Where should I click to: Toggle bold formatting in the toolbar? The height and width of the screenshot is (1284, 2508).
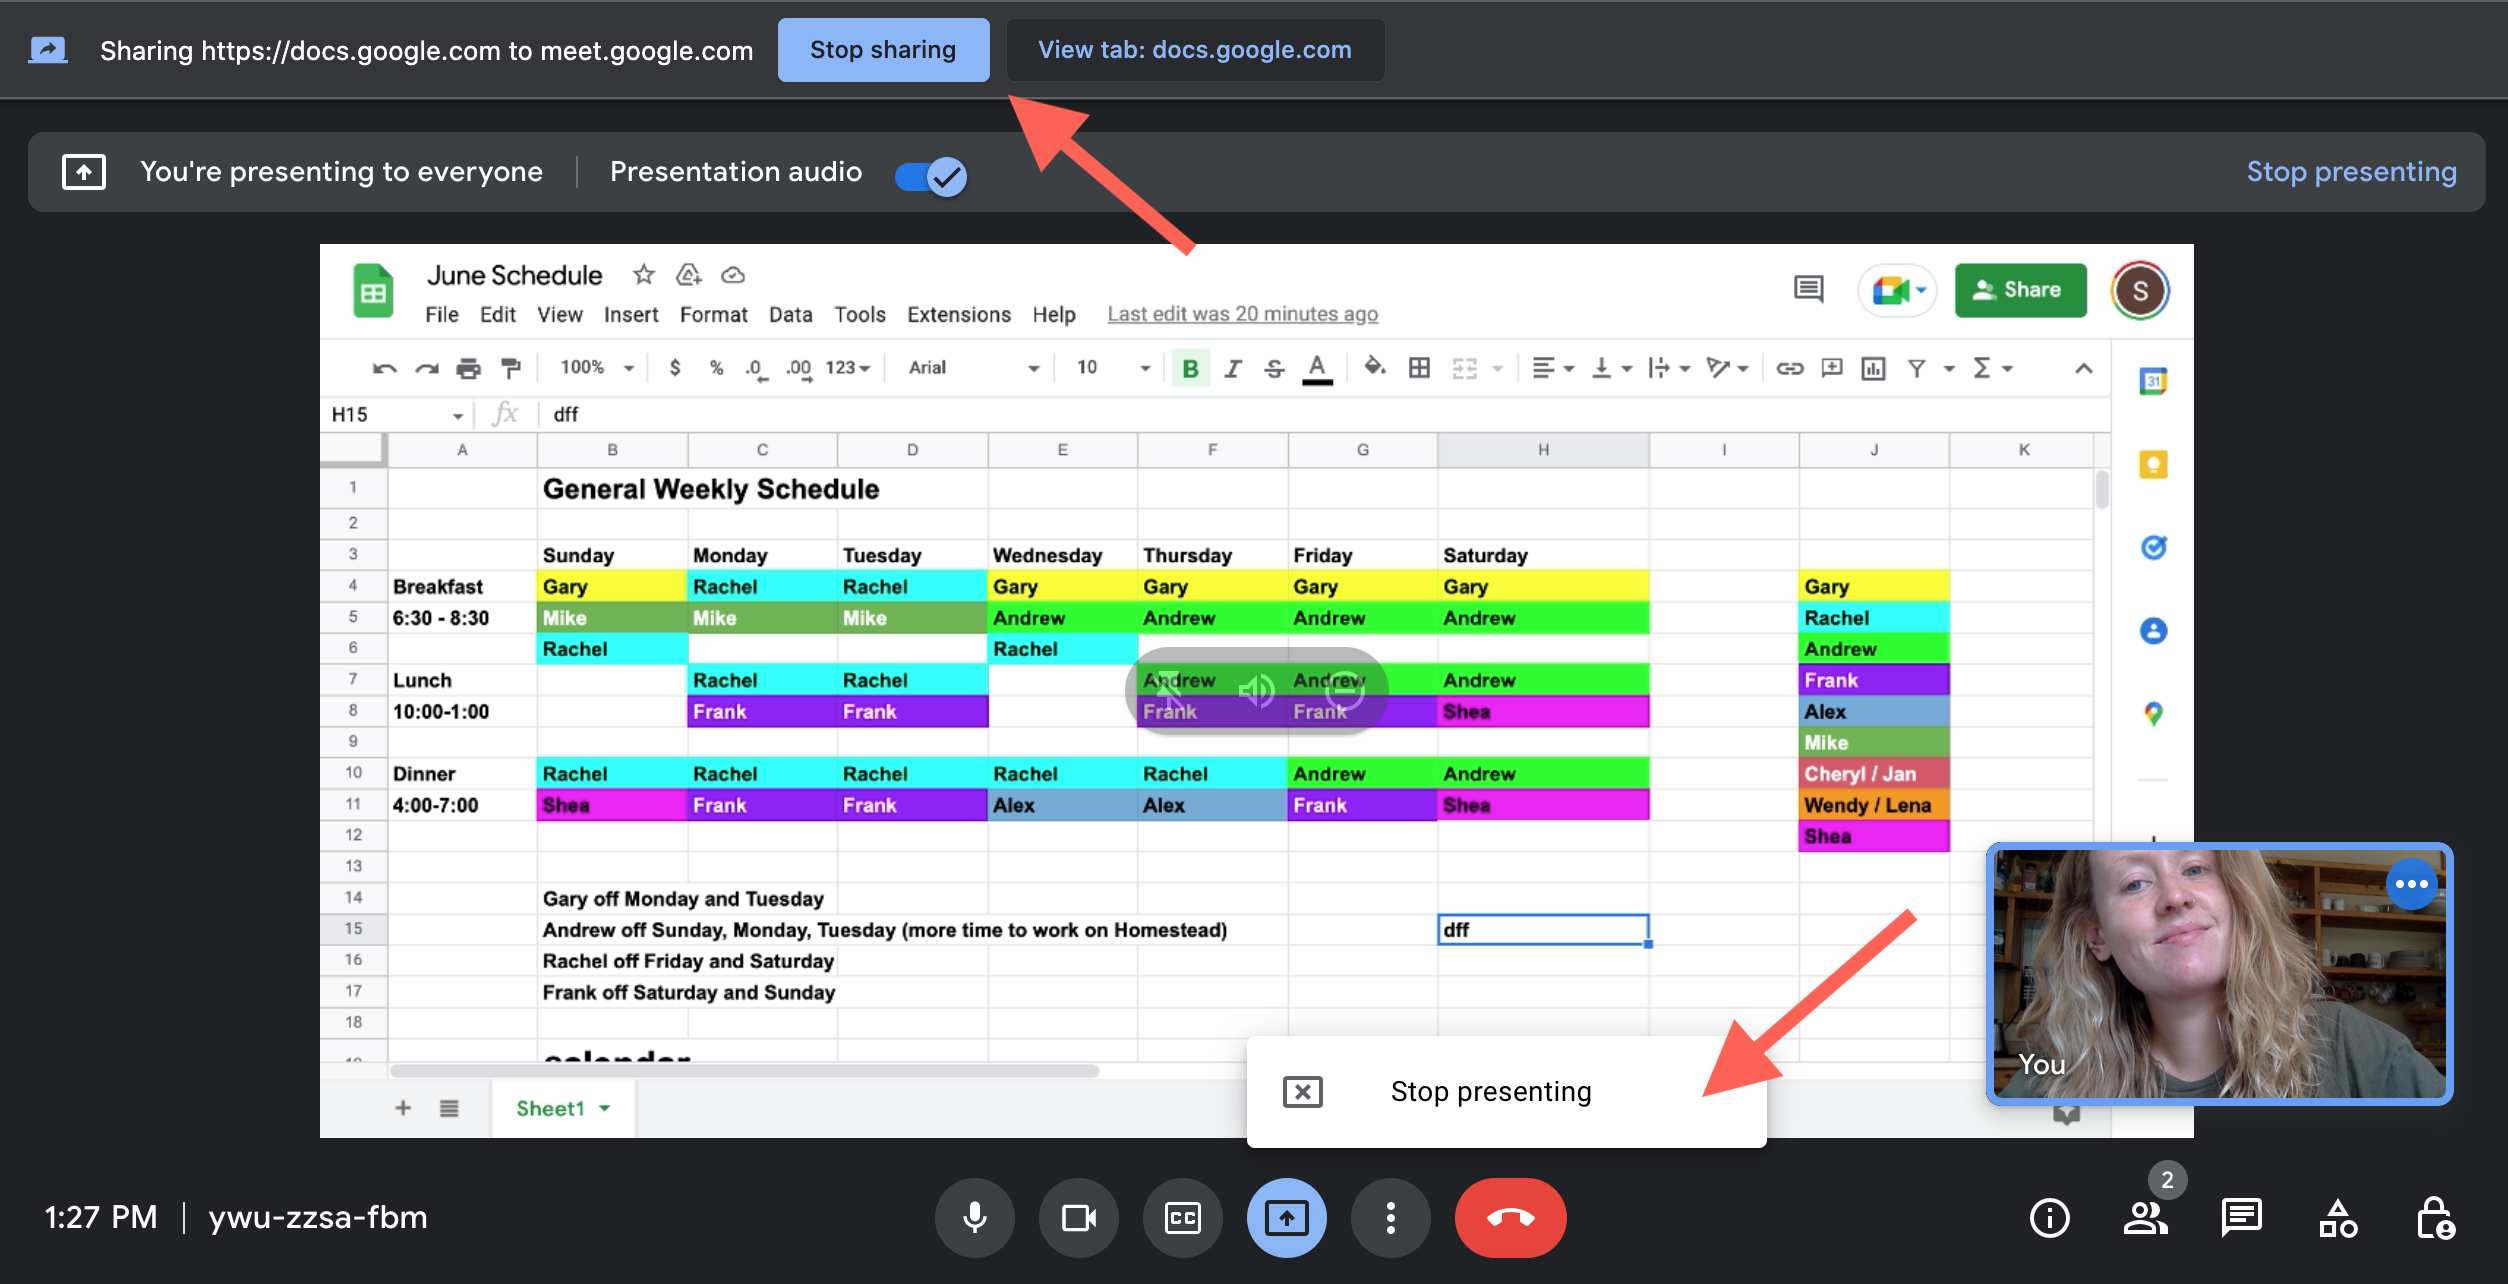pos(1189,368)
